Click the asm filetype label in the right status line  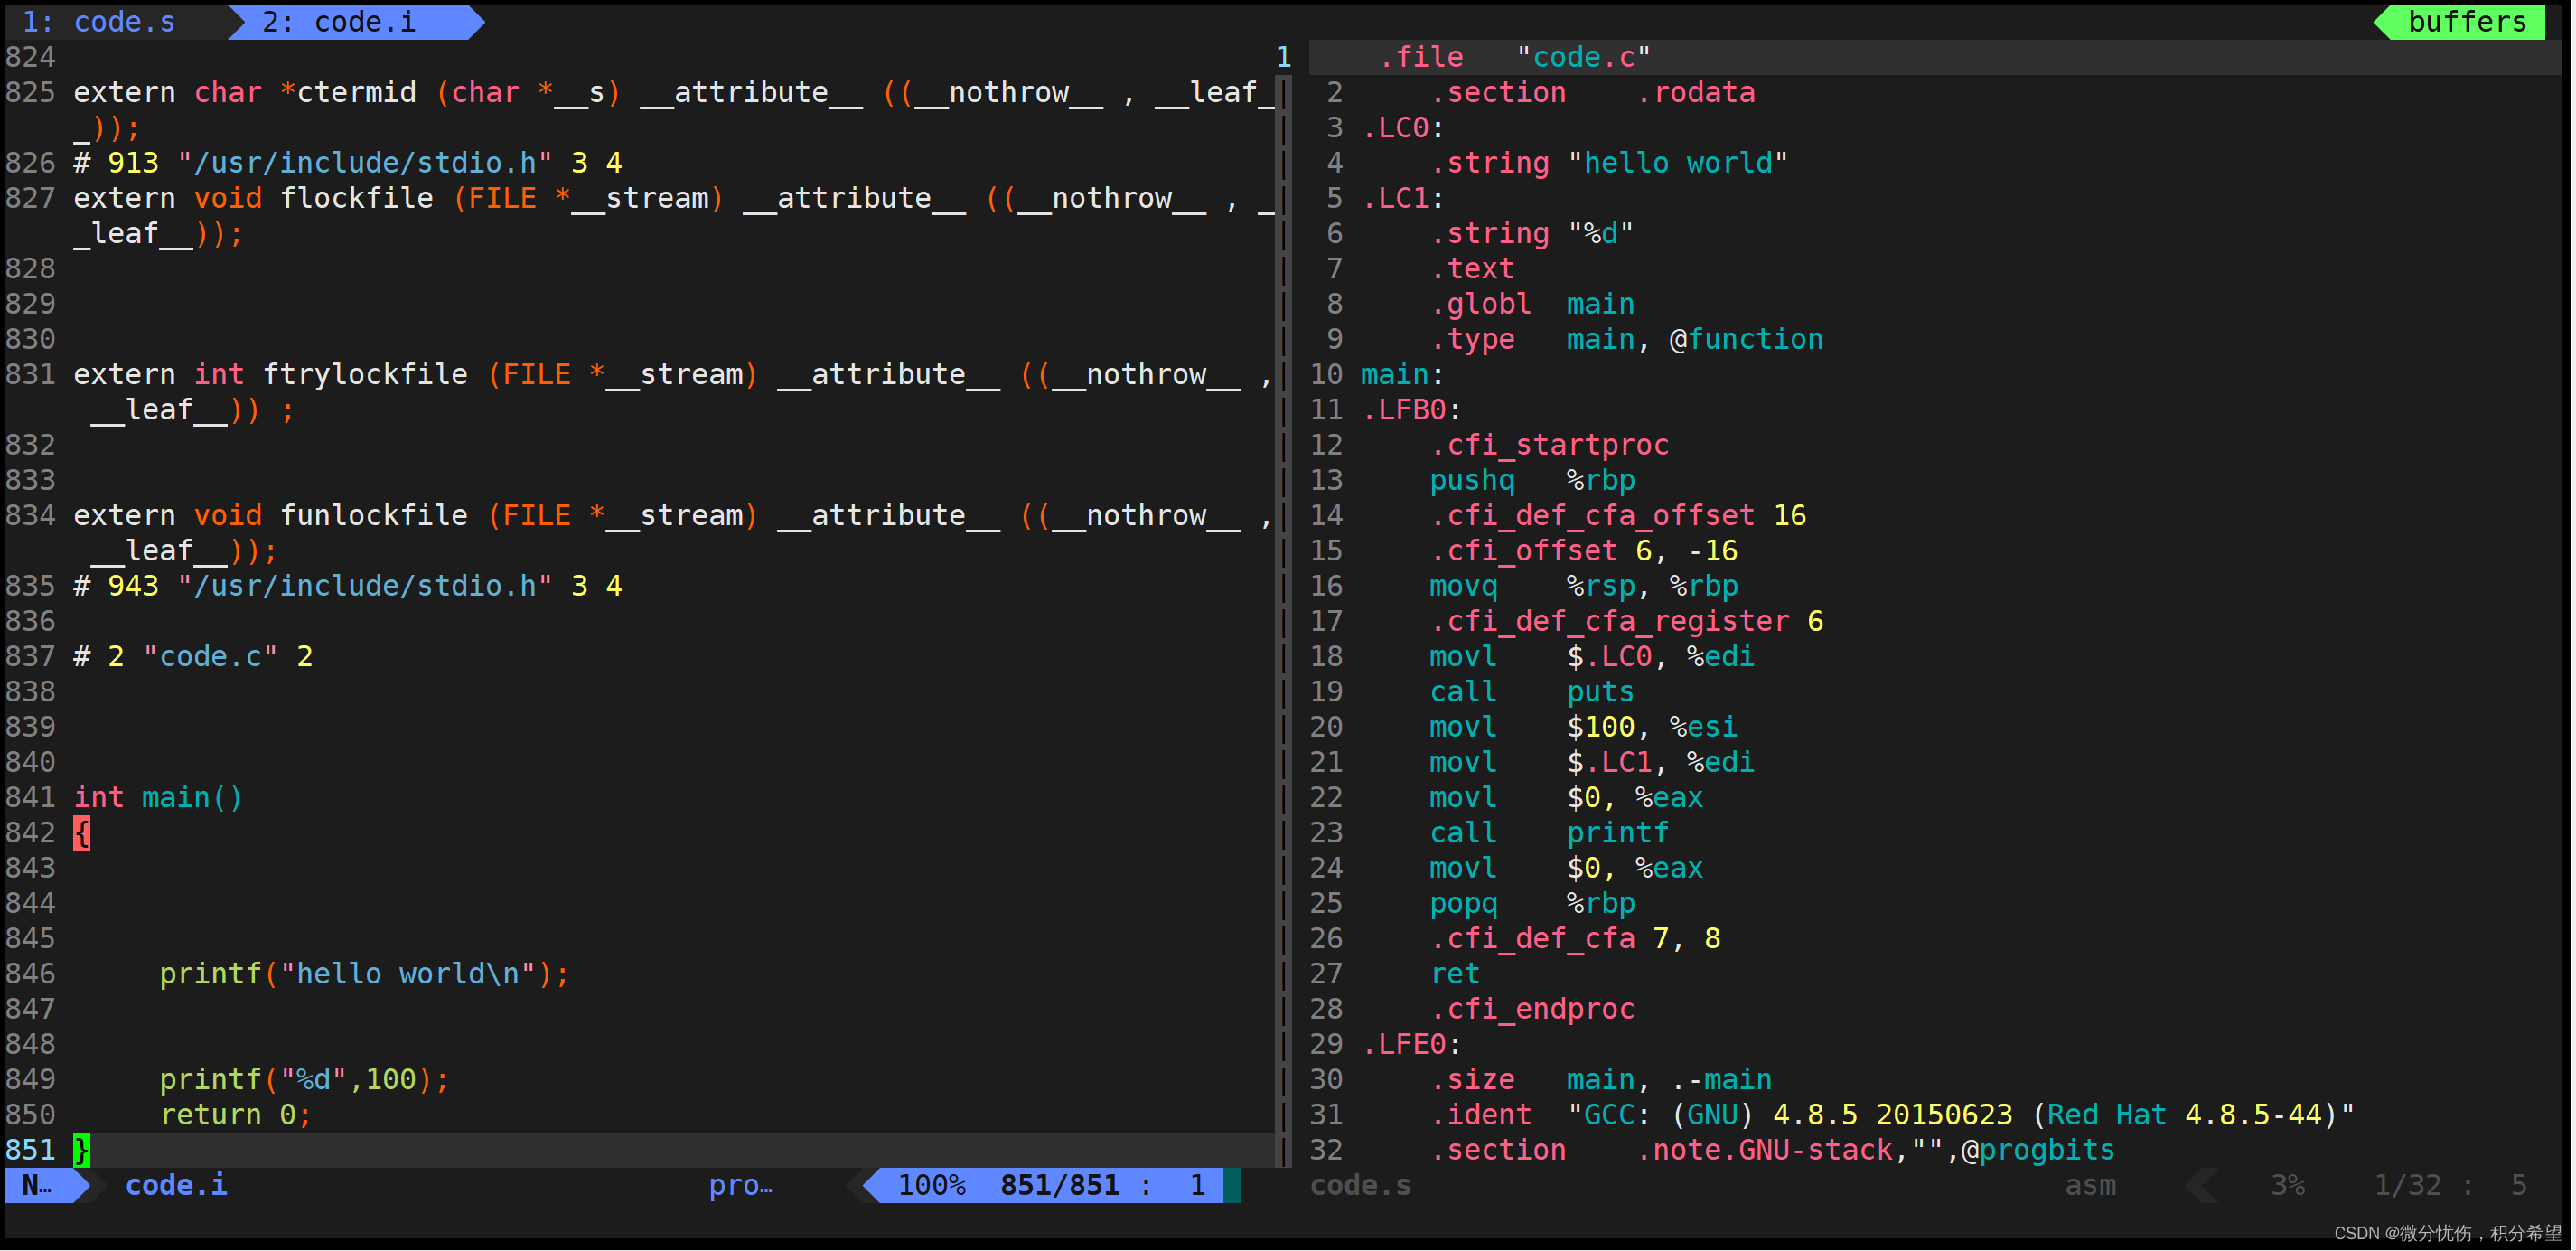tap(2090, 1185)
